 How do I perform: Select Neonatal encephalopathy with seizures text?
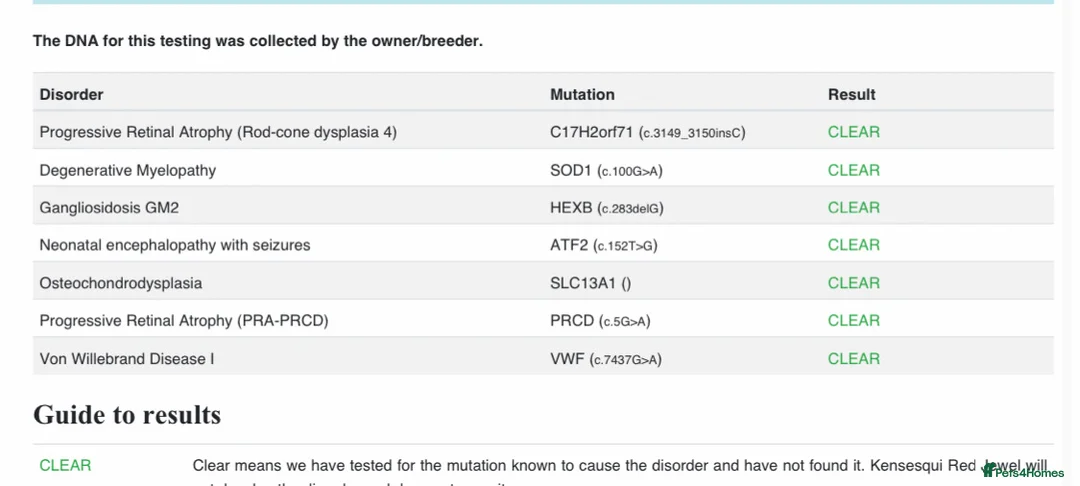tap(174, 245)
